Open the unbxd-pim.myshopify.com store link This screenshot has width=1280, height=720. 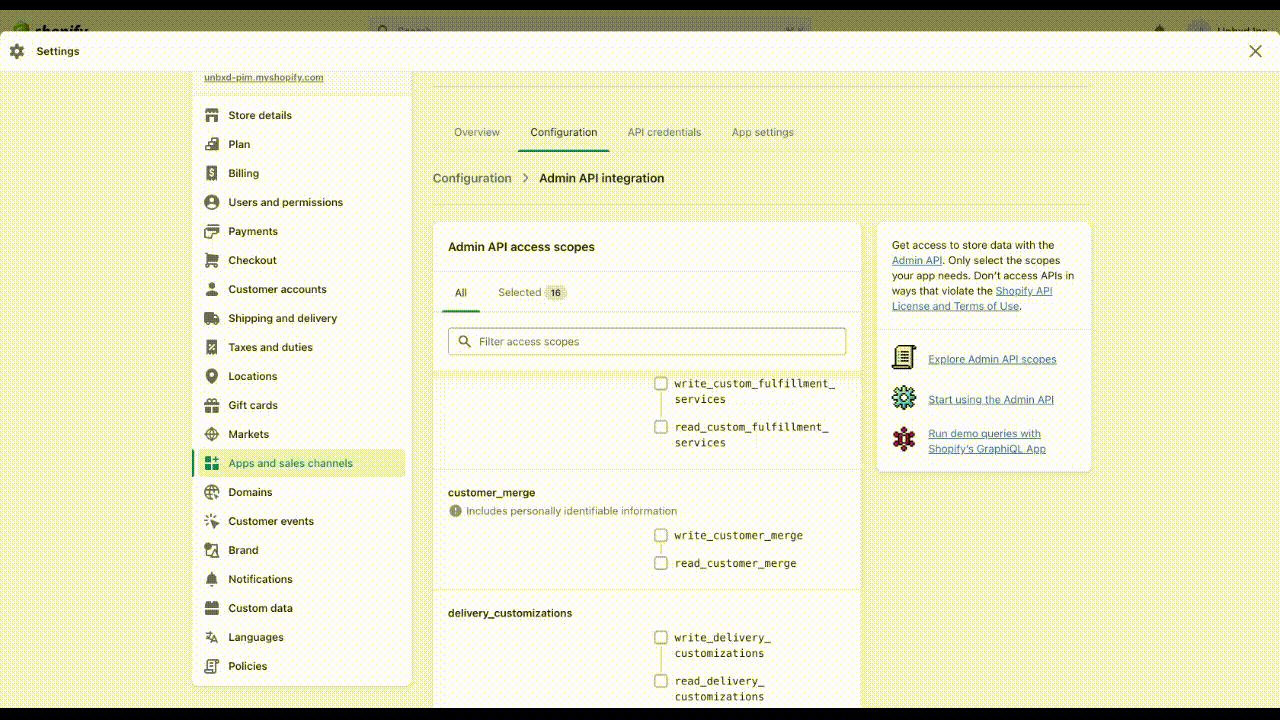pos(264,77)
